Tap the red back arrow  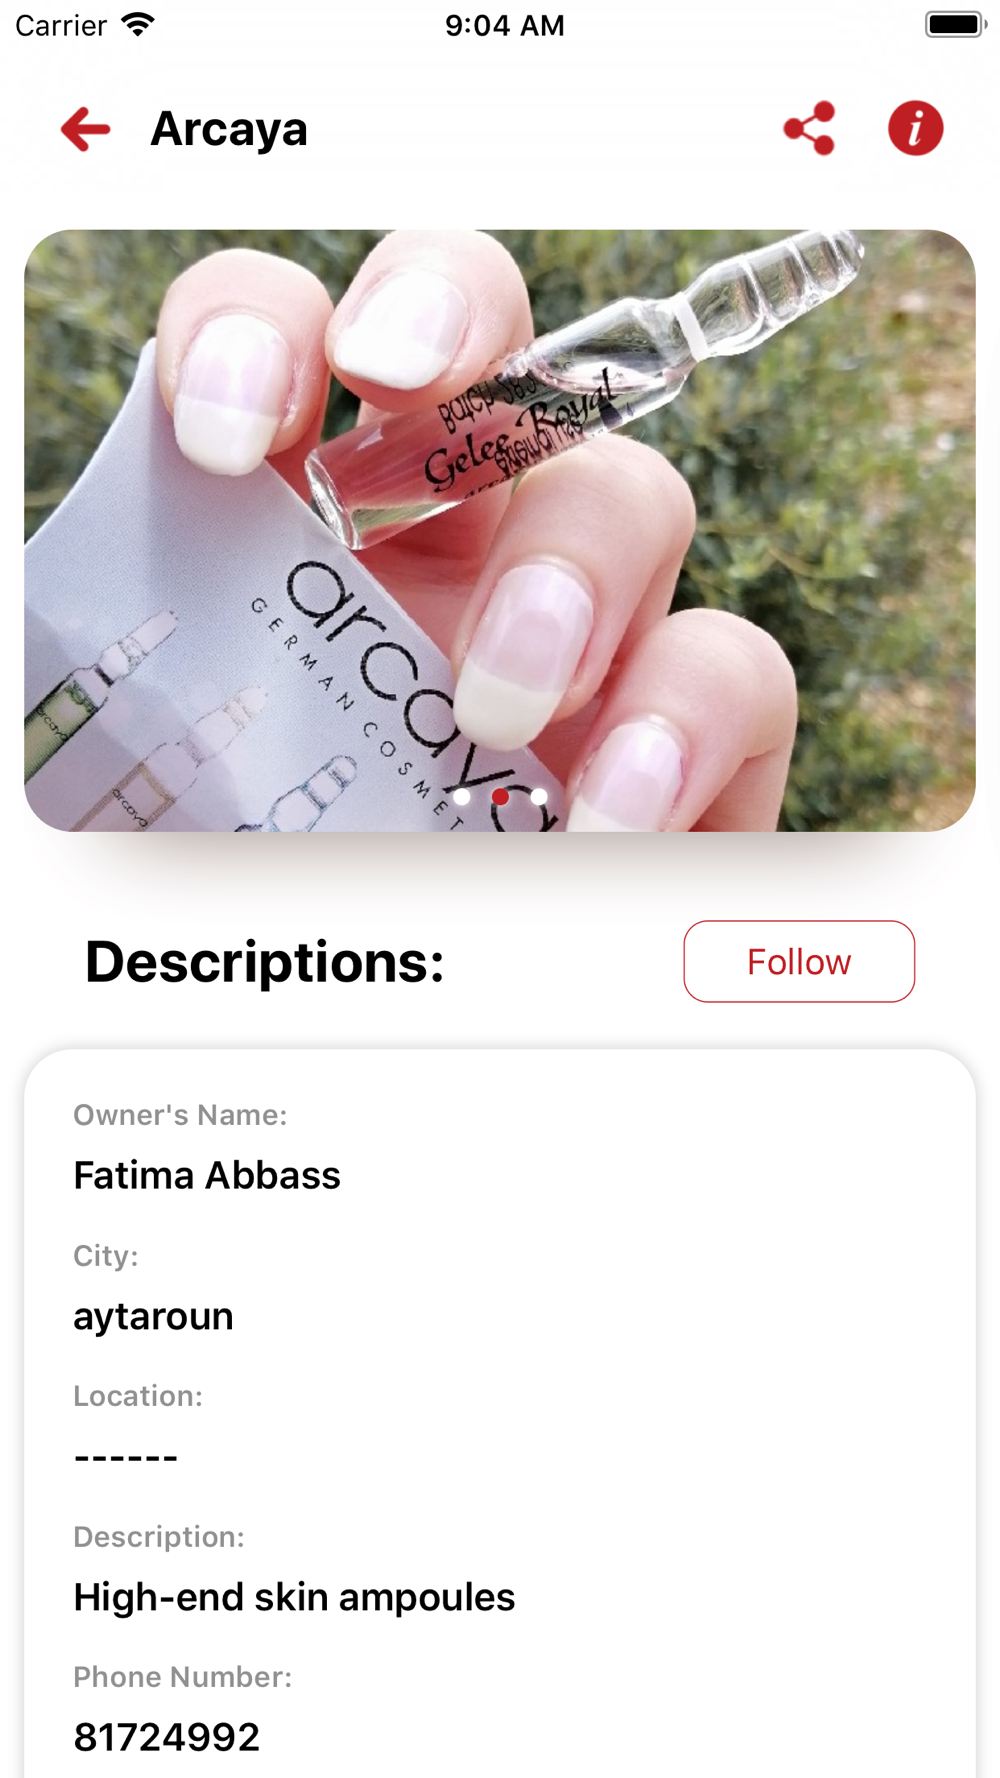(85, 129)
